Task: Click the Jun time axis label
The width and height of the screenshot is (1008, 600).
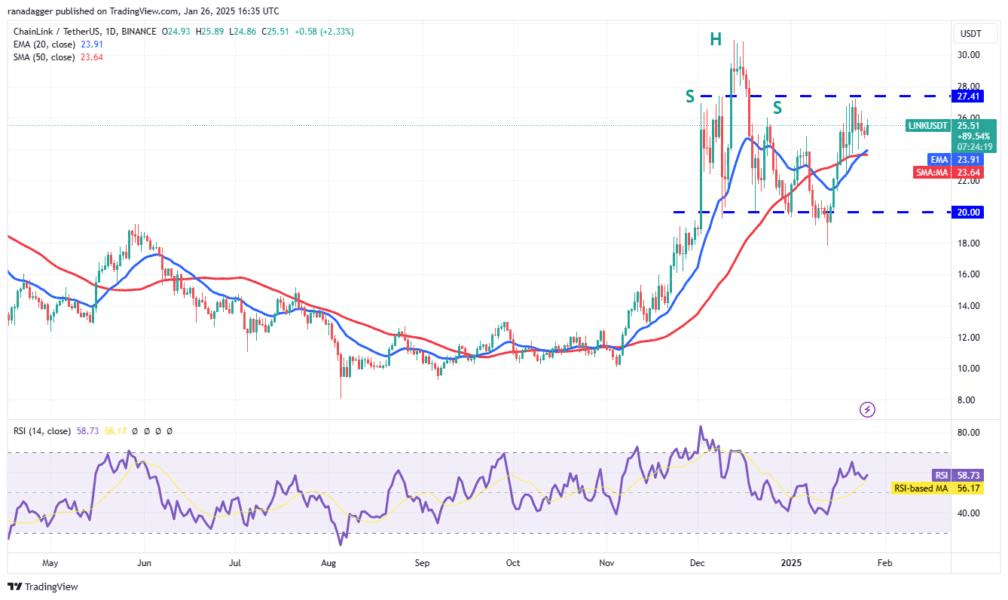Action: coord(144,563)
